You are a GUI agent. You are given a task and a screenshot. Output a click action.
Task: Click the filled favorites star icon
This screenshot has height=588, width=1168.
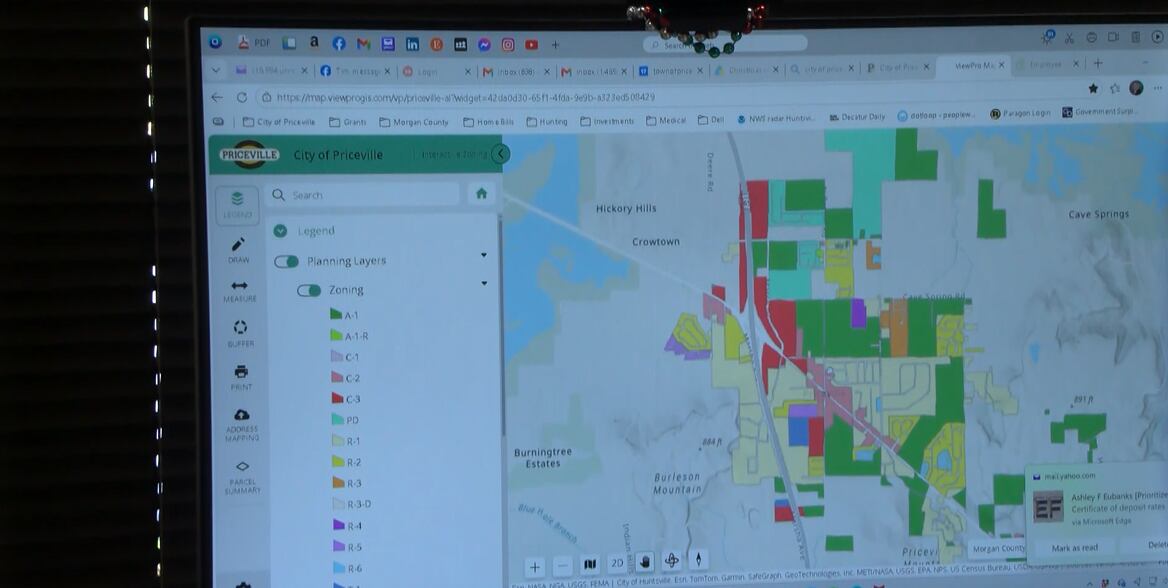click(1093, 89)
